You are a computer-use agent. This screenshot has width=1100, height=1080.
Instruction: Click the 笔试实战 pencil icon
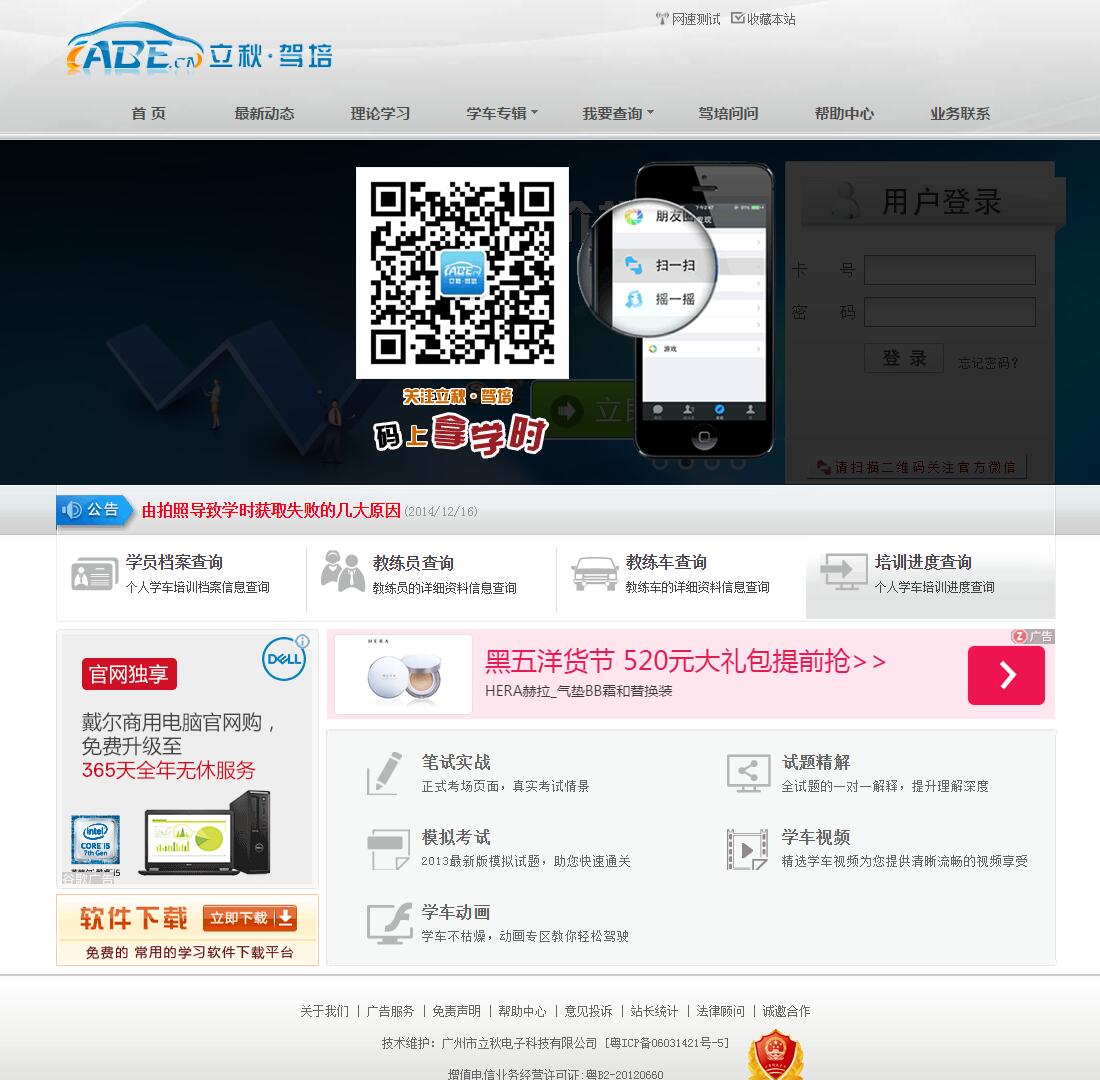tap(384, 773)
